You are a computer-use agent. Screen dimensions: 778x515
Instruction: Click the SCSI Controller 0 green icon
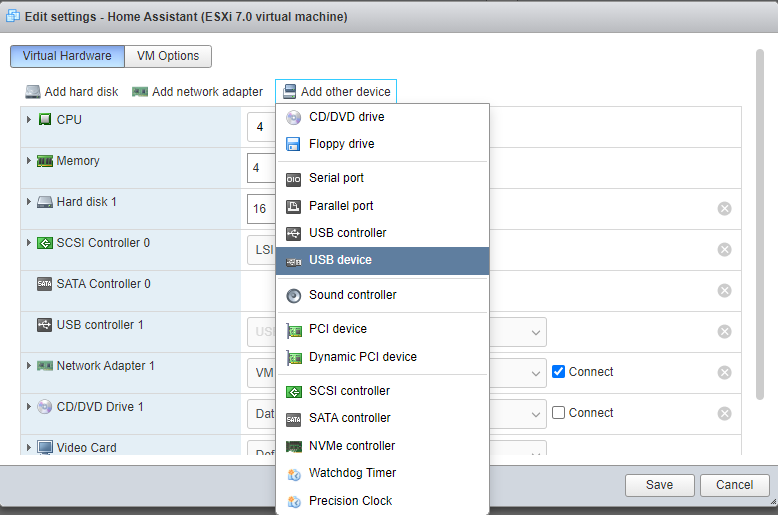pyautogui.click(x=45, y=243)
